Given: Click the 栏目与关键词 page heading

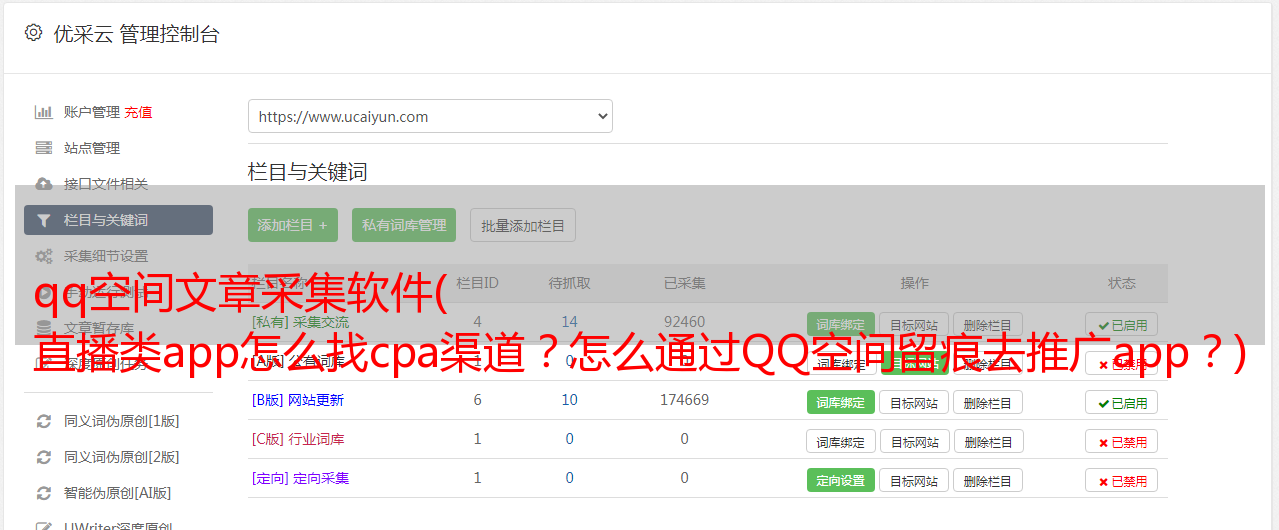Looking at the screenshot, I should tap(308, 172).
